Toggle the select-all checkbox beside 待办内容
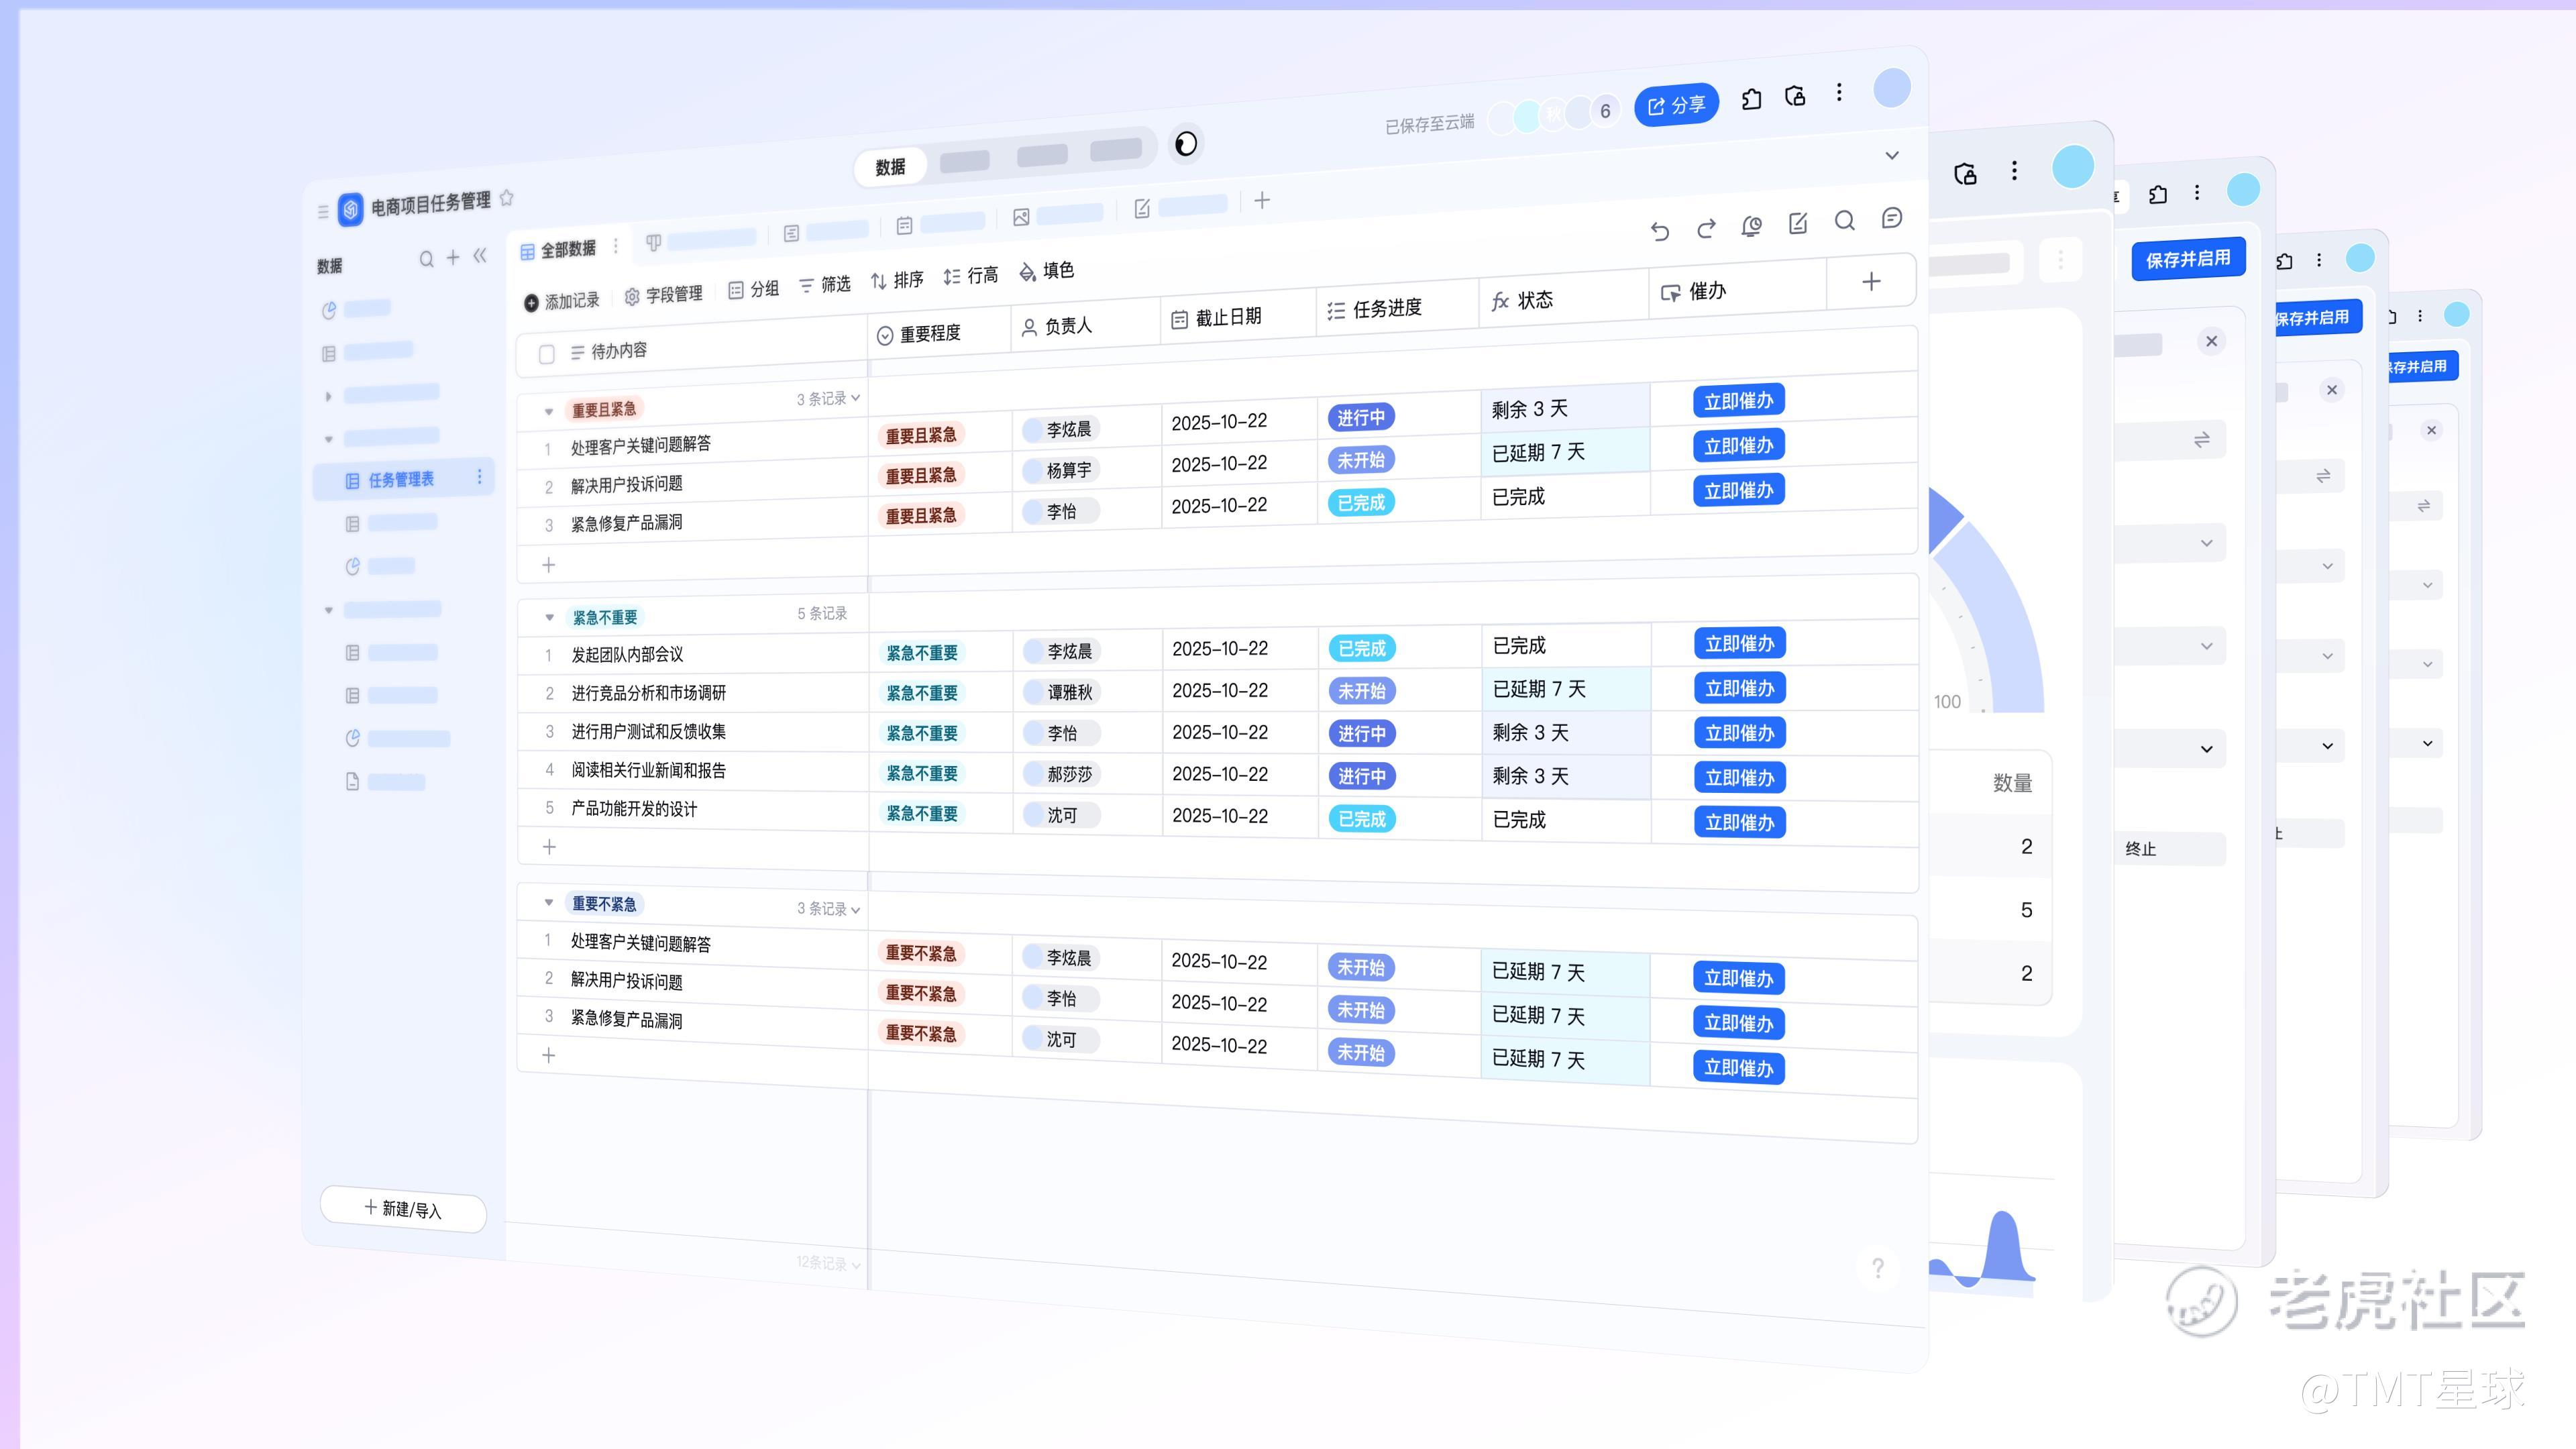The width and height of the screenshot is (2576, 1449). (546, 354)
